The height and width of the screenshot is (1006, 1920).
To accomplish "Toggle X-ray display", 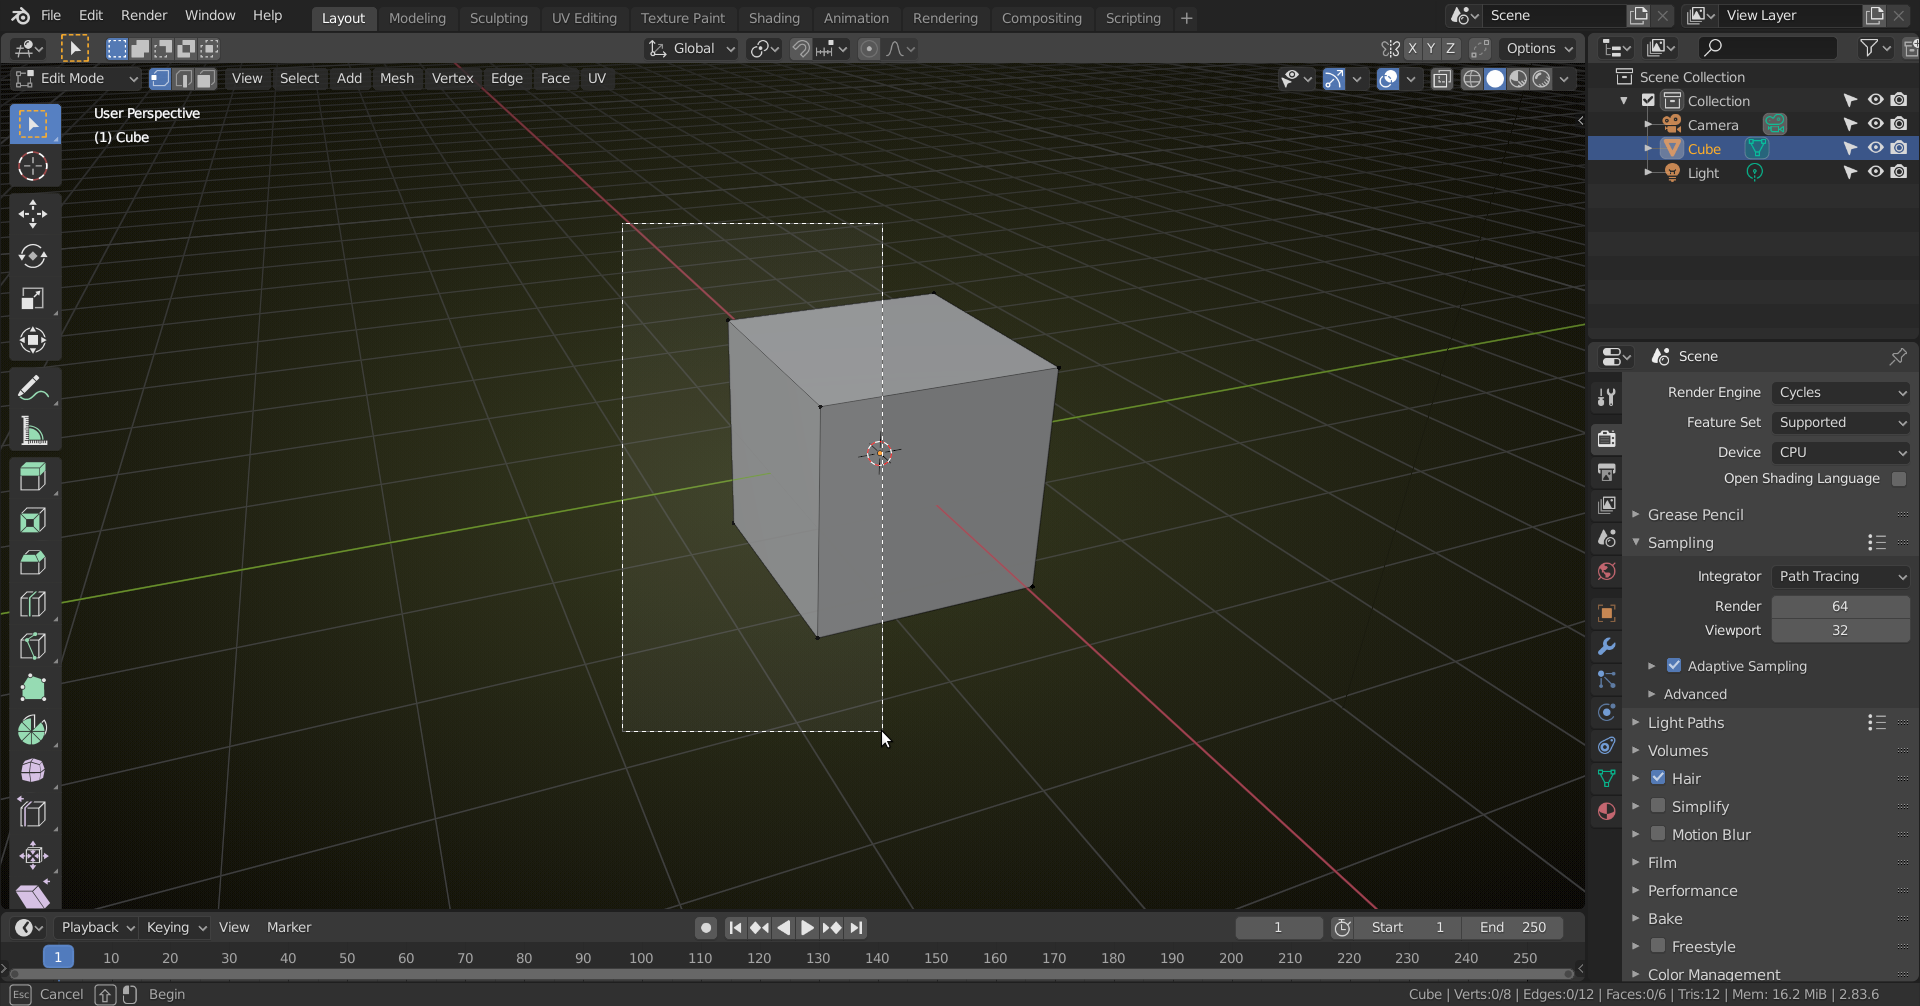I will click(x=1441, y=79).
